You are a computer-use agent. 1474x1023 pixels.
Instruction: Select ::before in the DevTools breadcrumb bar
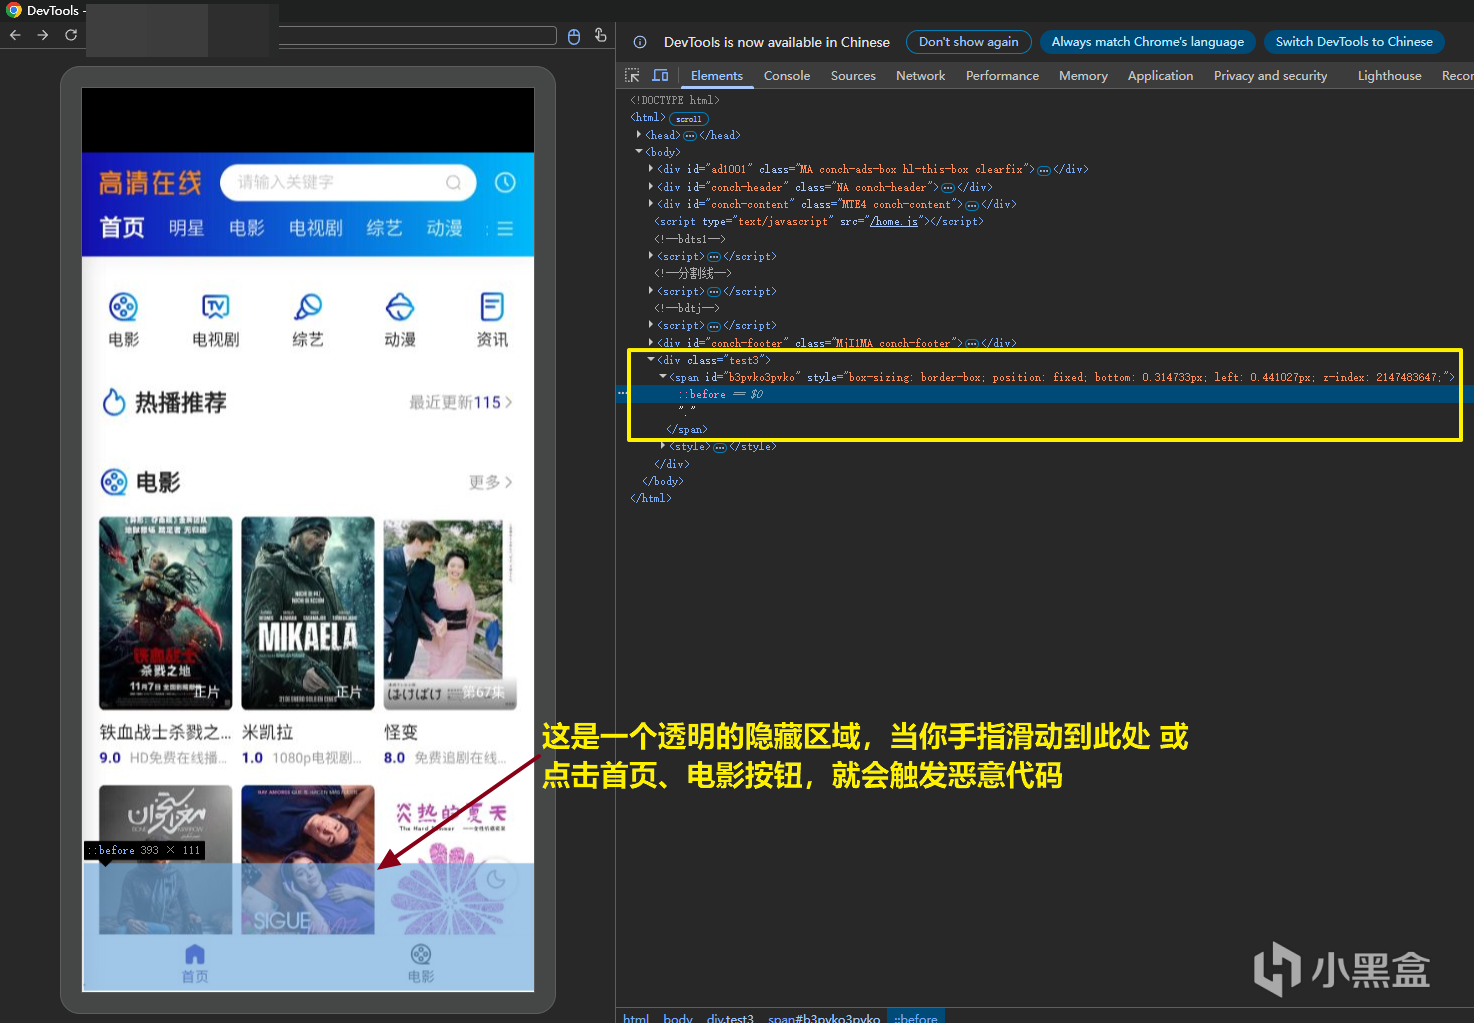pyautogui.click(x=916, y=1017)
